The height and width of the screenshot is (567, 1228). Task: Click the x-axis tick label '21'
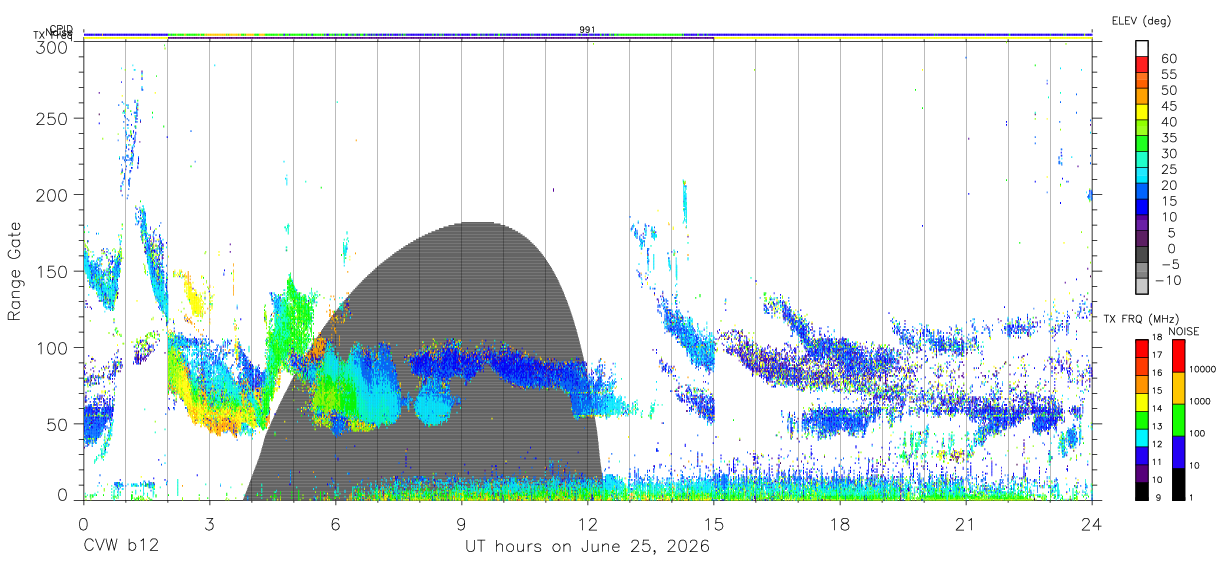click(x=966, y=523)
